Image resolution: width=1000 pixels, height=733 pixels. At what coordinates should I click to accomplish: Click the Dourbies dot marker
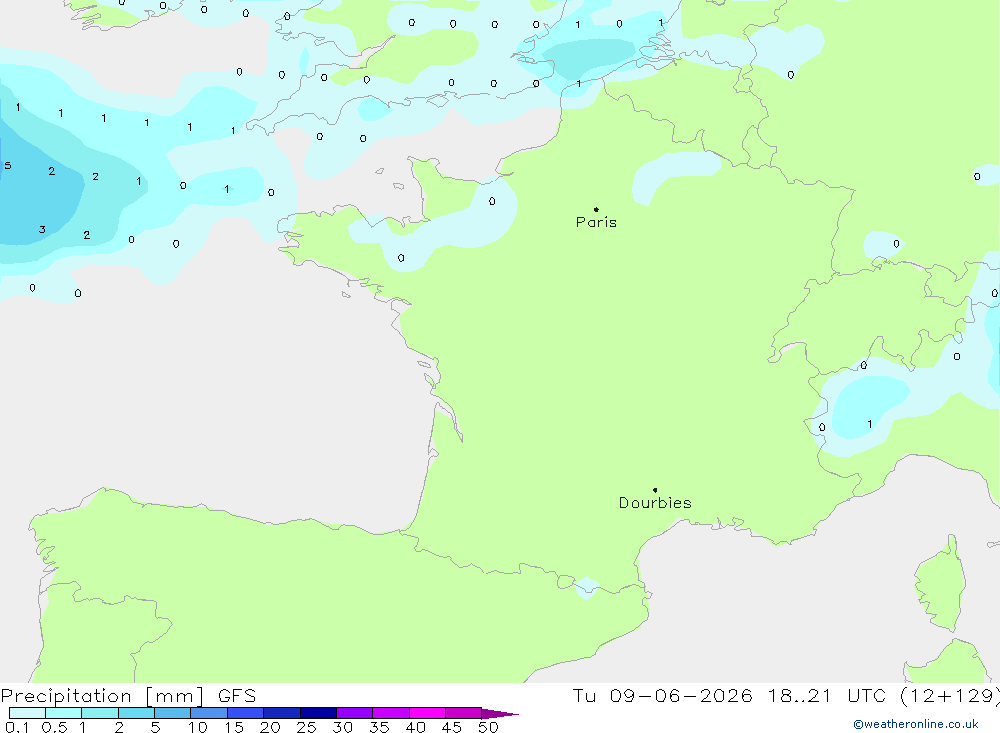[x=655, y=490]
